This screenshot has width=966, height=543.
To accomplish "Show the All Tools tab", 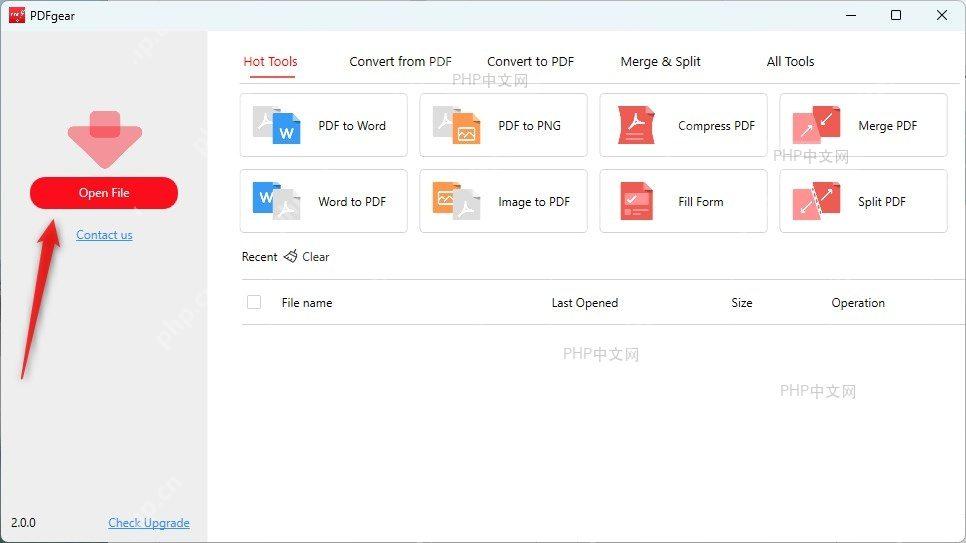I will [790, 62].
